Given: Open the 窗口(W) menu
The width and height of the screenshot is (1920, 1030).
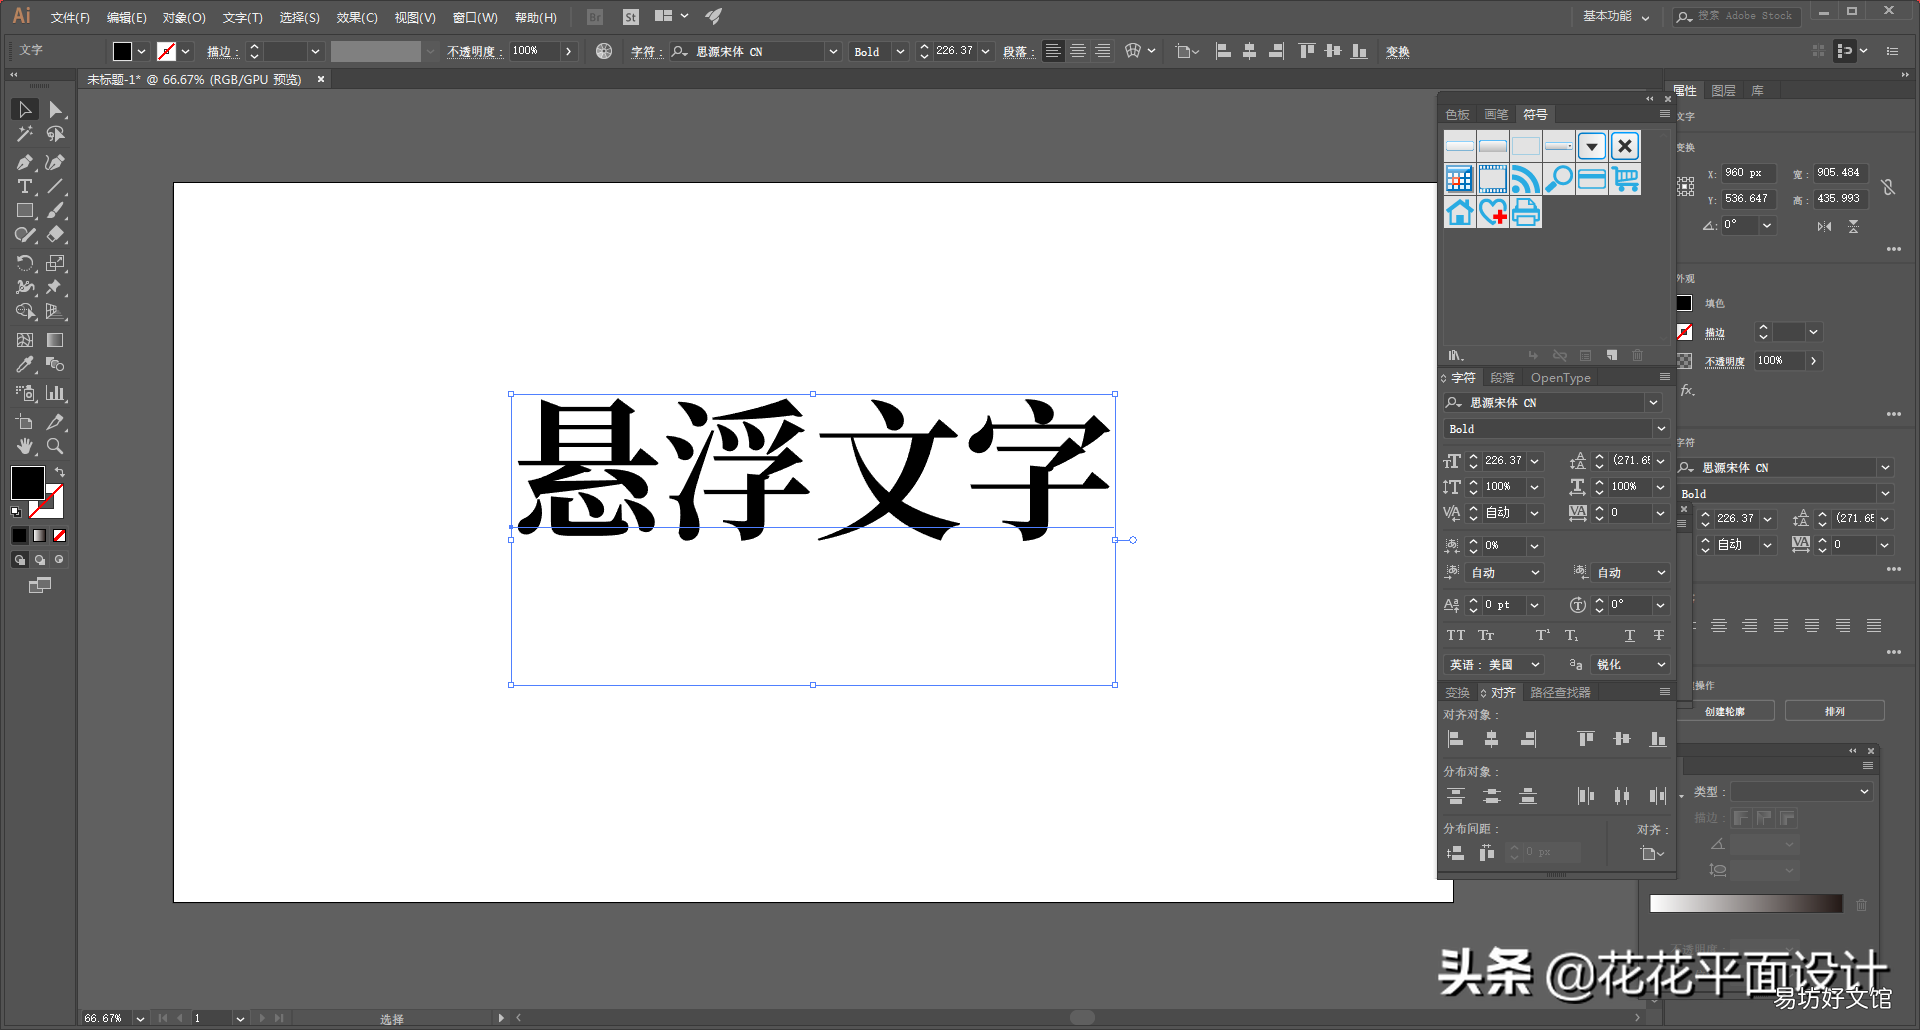Looking at the screenshot, I should [x=475, y=17].
